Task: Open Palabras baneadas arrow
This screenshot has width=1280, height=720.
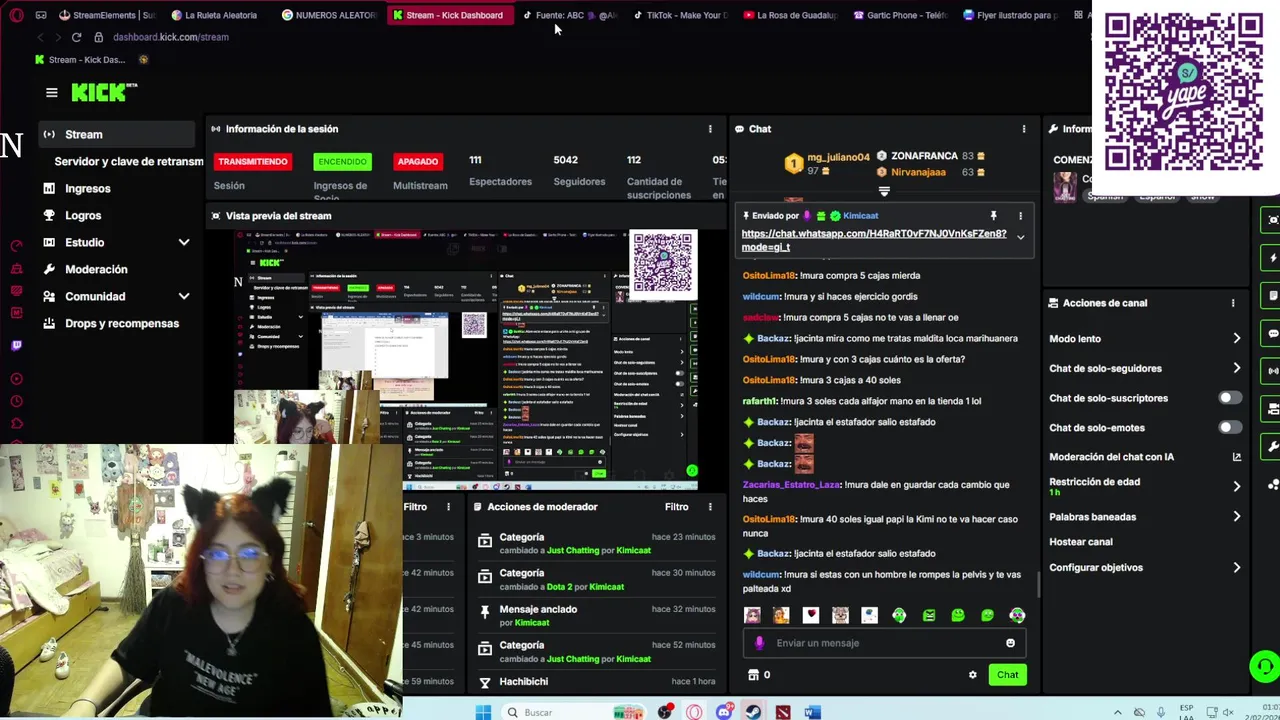Action: pyautogui.click(x=1236, y=517)
